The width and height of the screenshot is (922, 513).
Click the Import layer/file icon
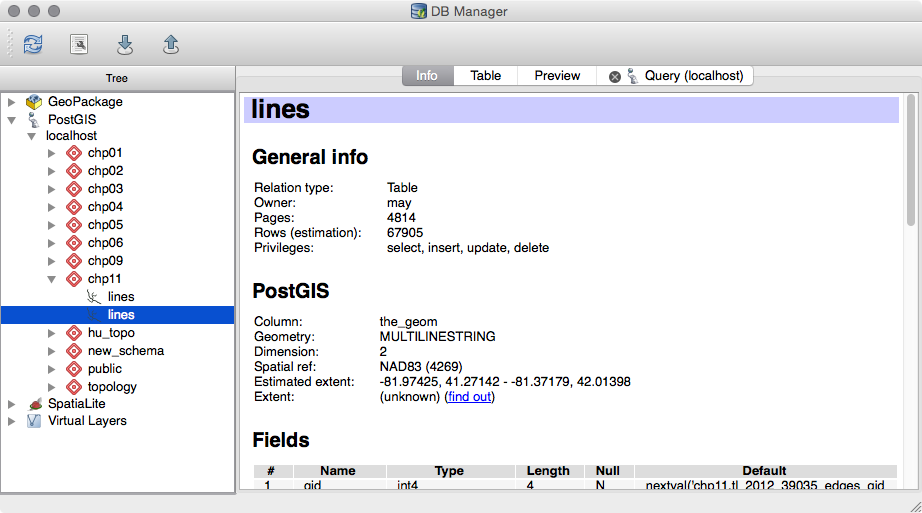pyautogui.click(x=125, y=44)
